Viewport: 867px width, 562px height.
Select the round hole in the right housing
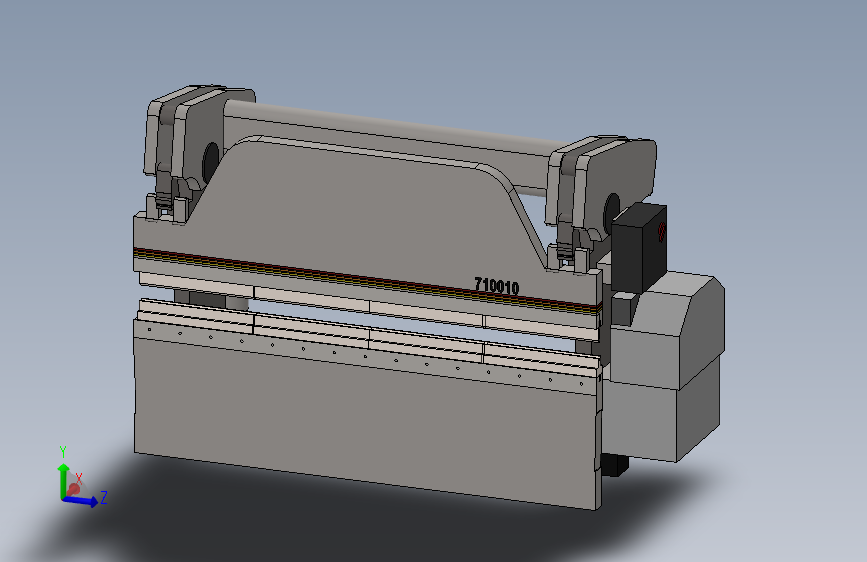point(612,212)
